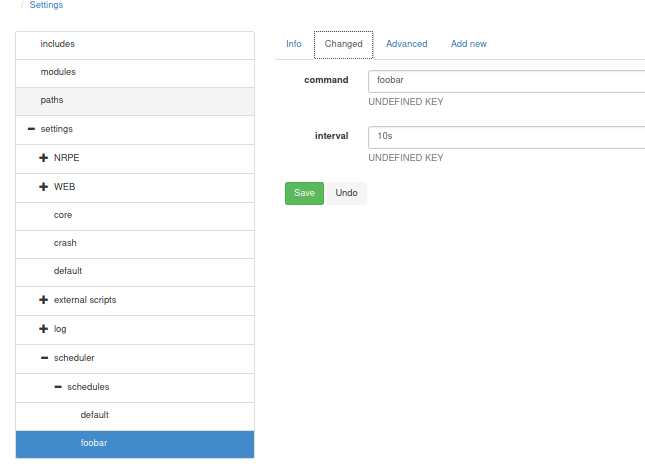Viewport: 645px width, 473px height.
Task: Select the Changed tab
Action: coord(343,44)
